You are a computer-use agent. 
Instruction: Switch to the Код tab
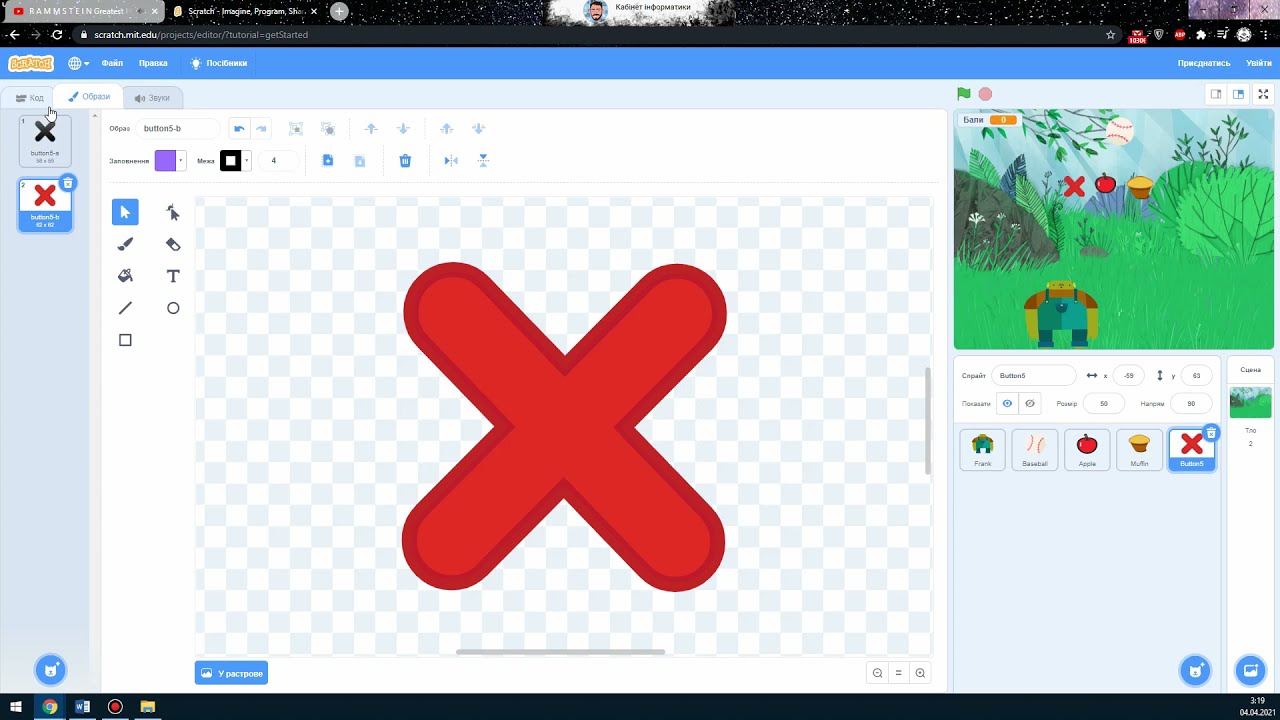29,98
